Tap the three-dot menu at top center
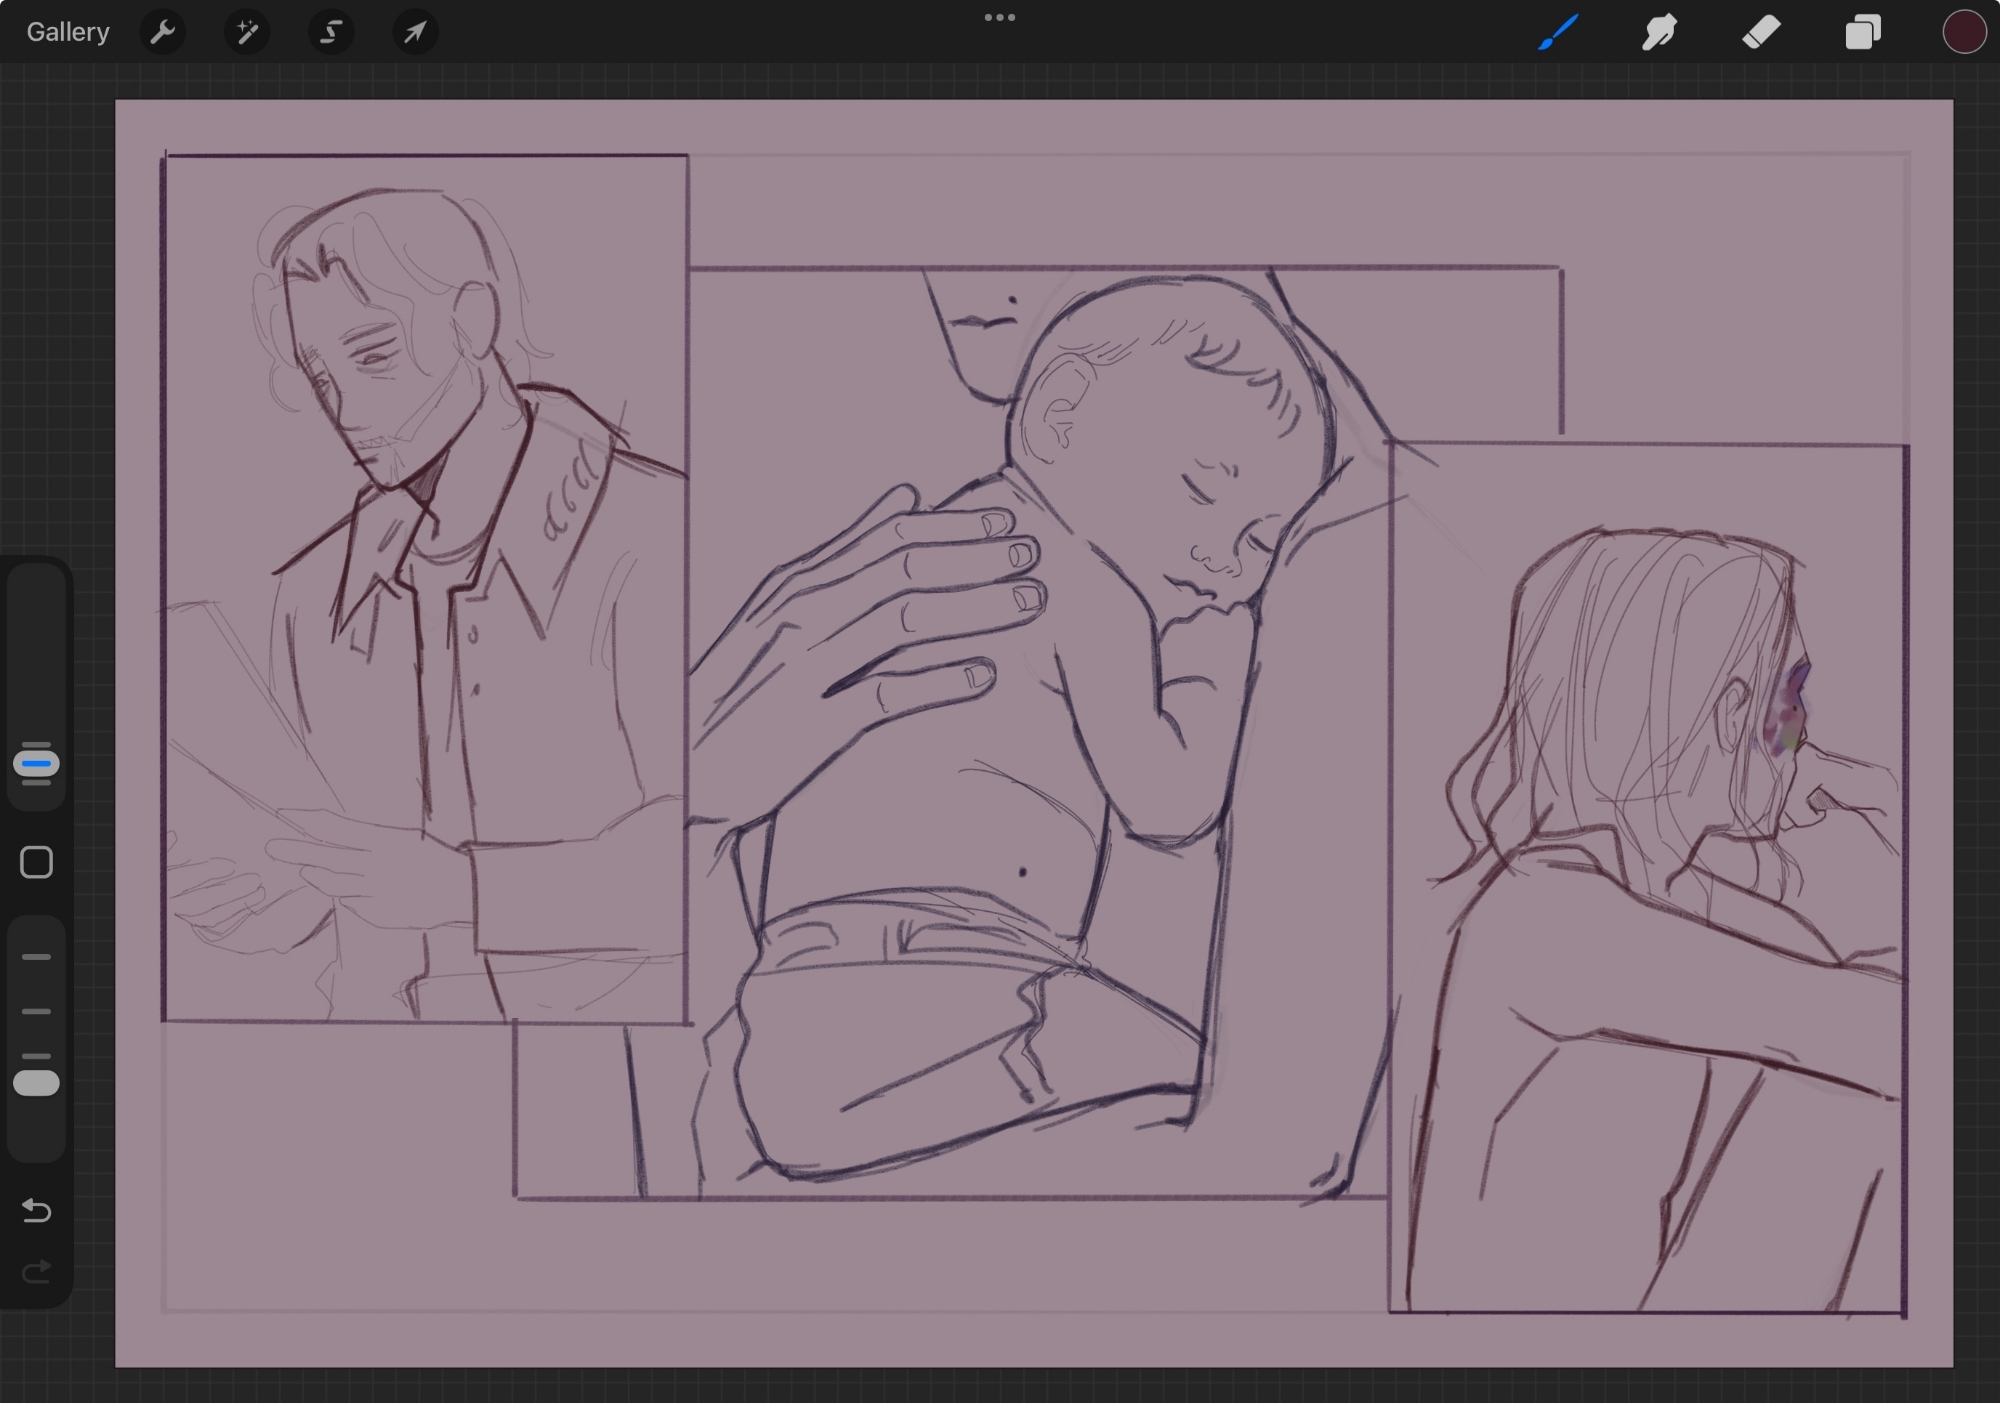This screenshot has width=2000, height=1403. click(x=999, y=18)
